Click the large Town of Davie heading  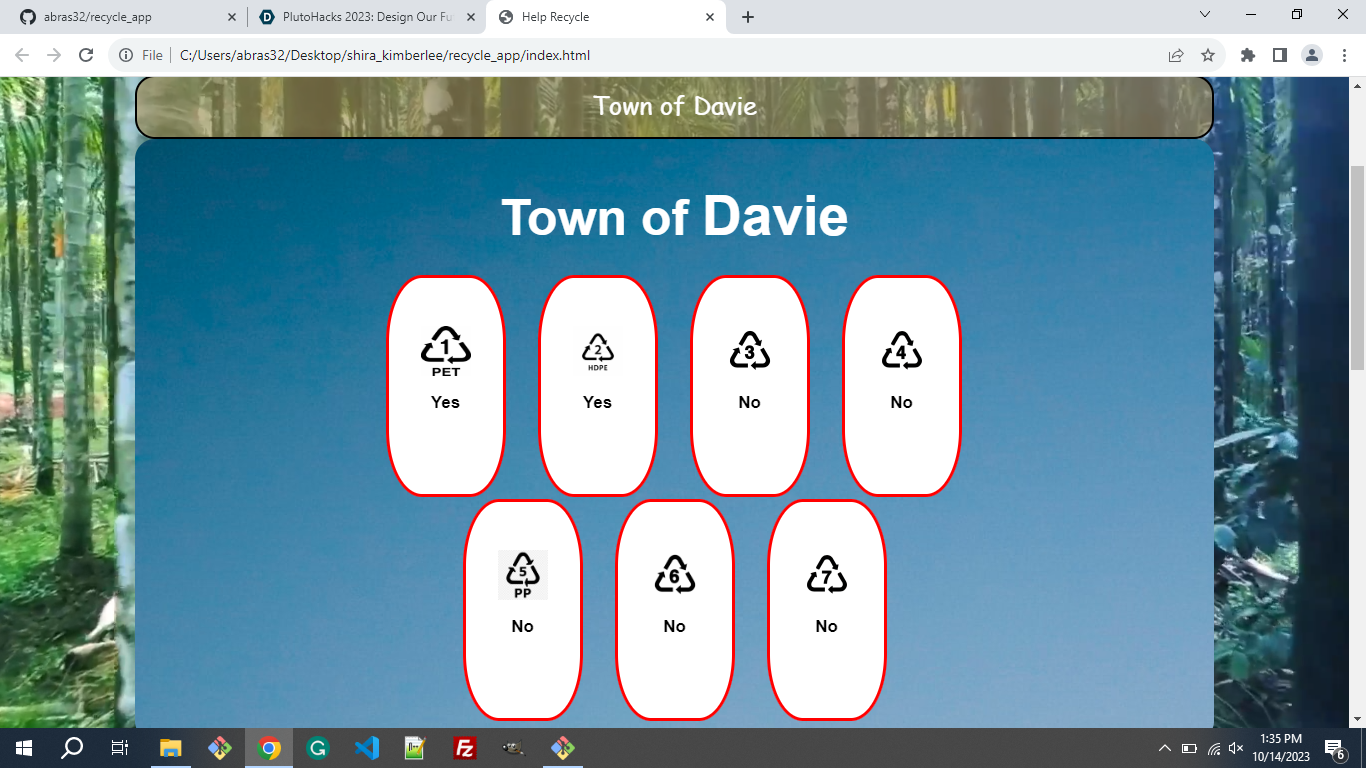[675, 216]
